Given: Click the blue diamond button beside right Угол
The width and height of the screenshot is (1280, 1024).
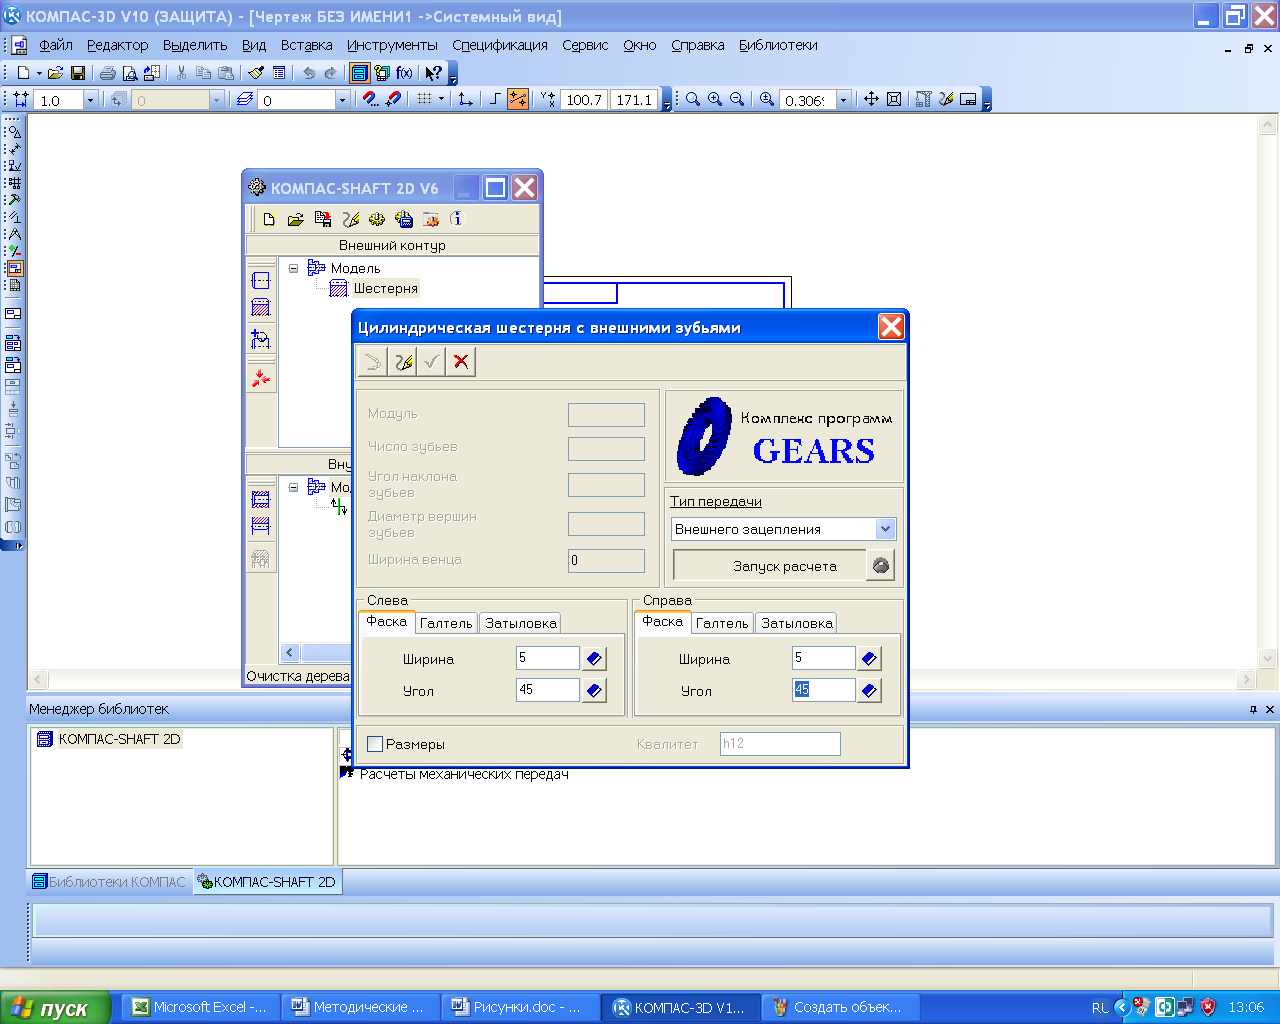Looking at the screenshot, I should point(869,691).
